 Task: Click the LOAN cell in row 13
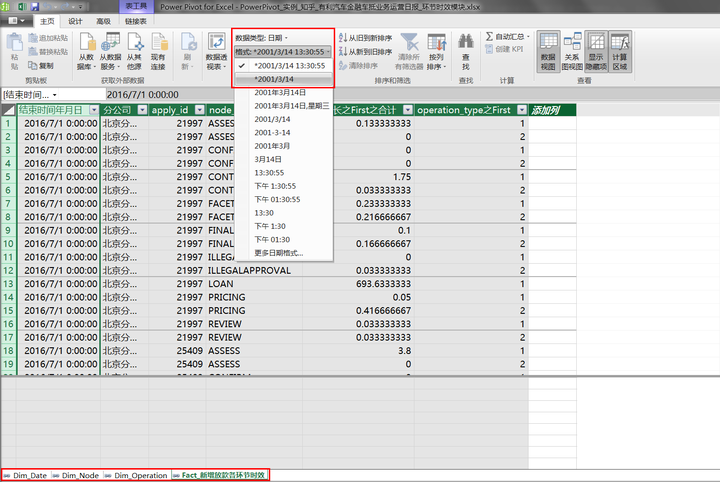(255, 284)
